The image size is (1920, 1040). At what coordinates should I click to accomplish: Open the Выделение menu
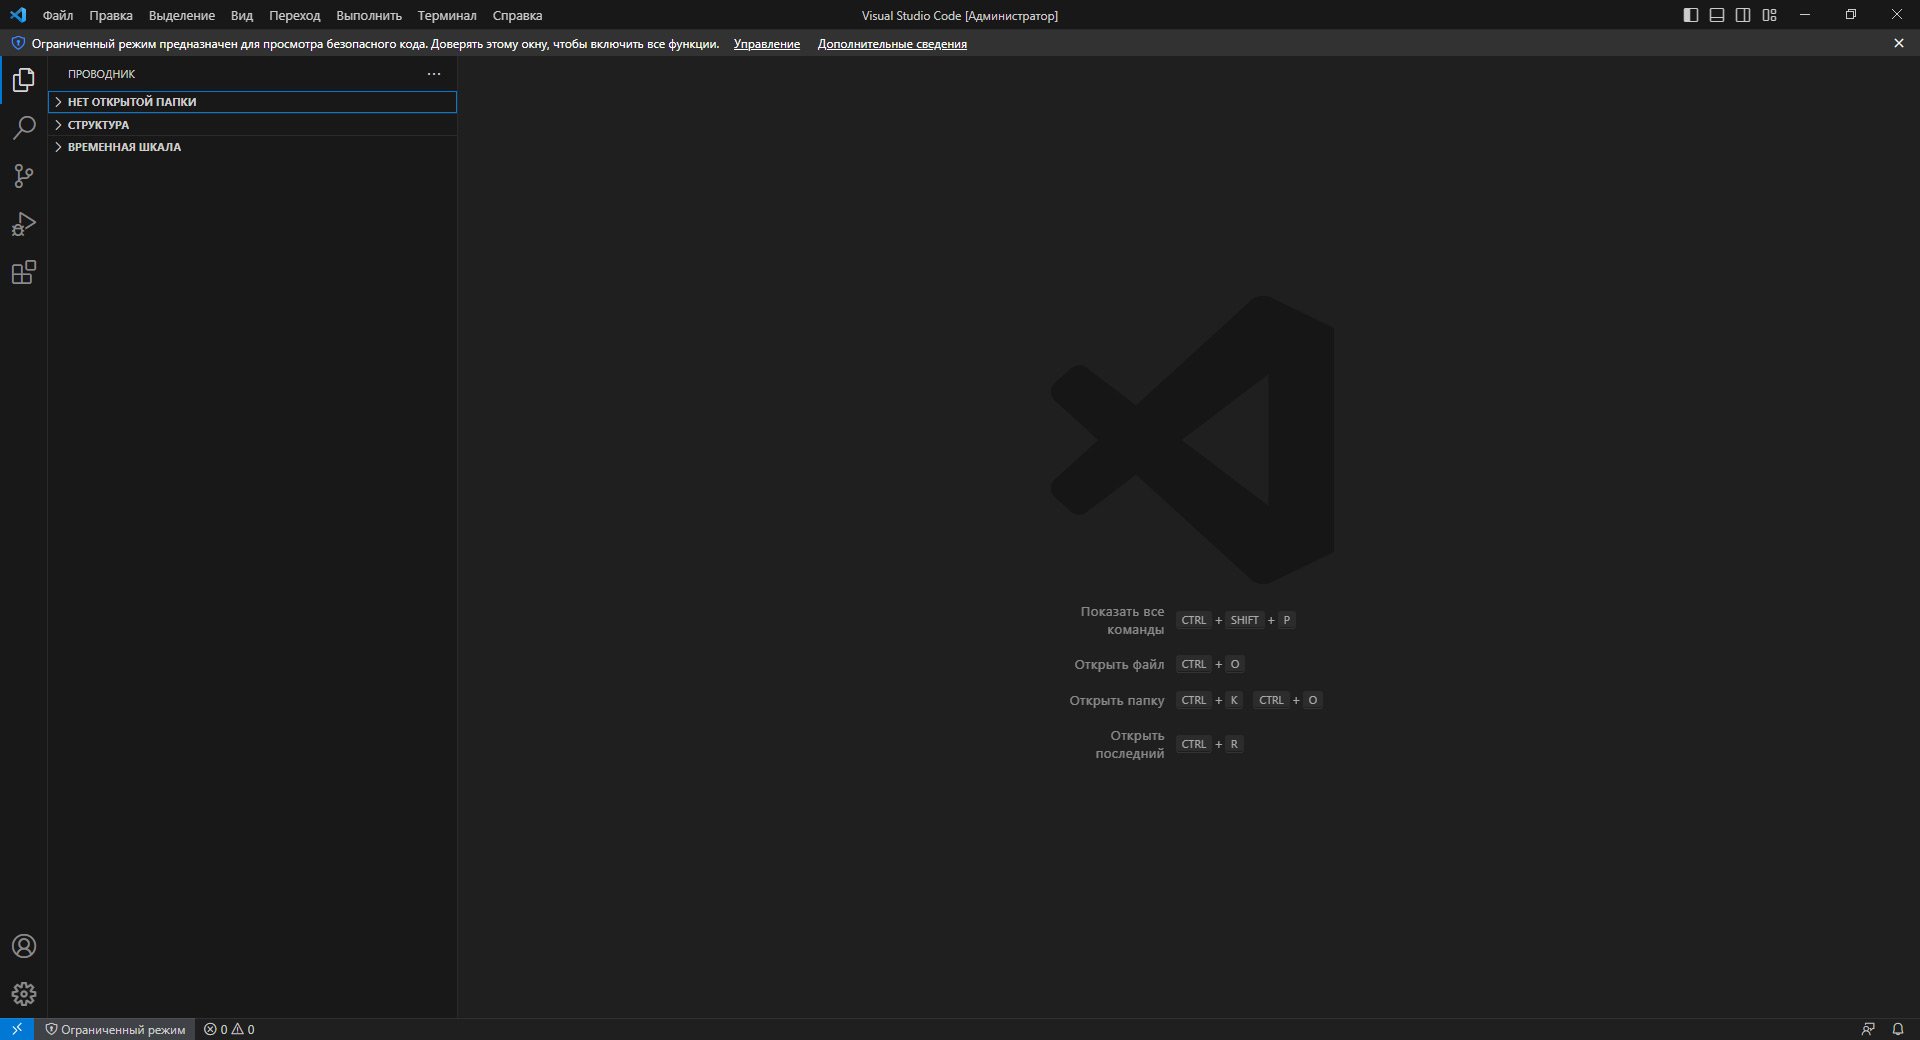coord(182,15)
